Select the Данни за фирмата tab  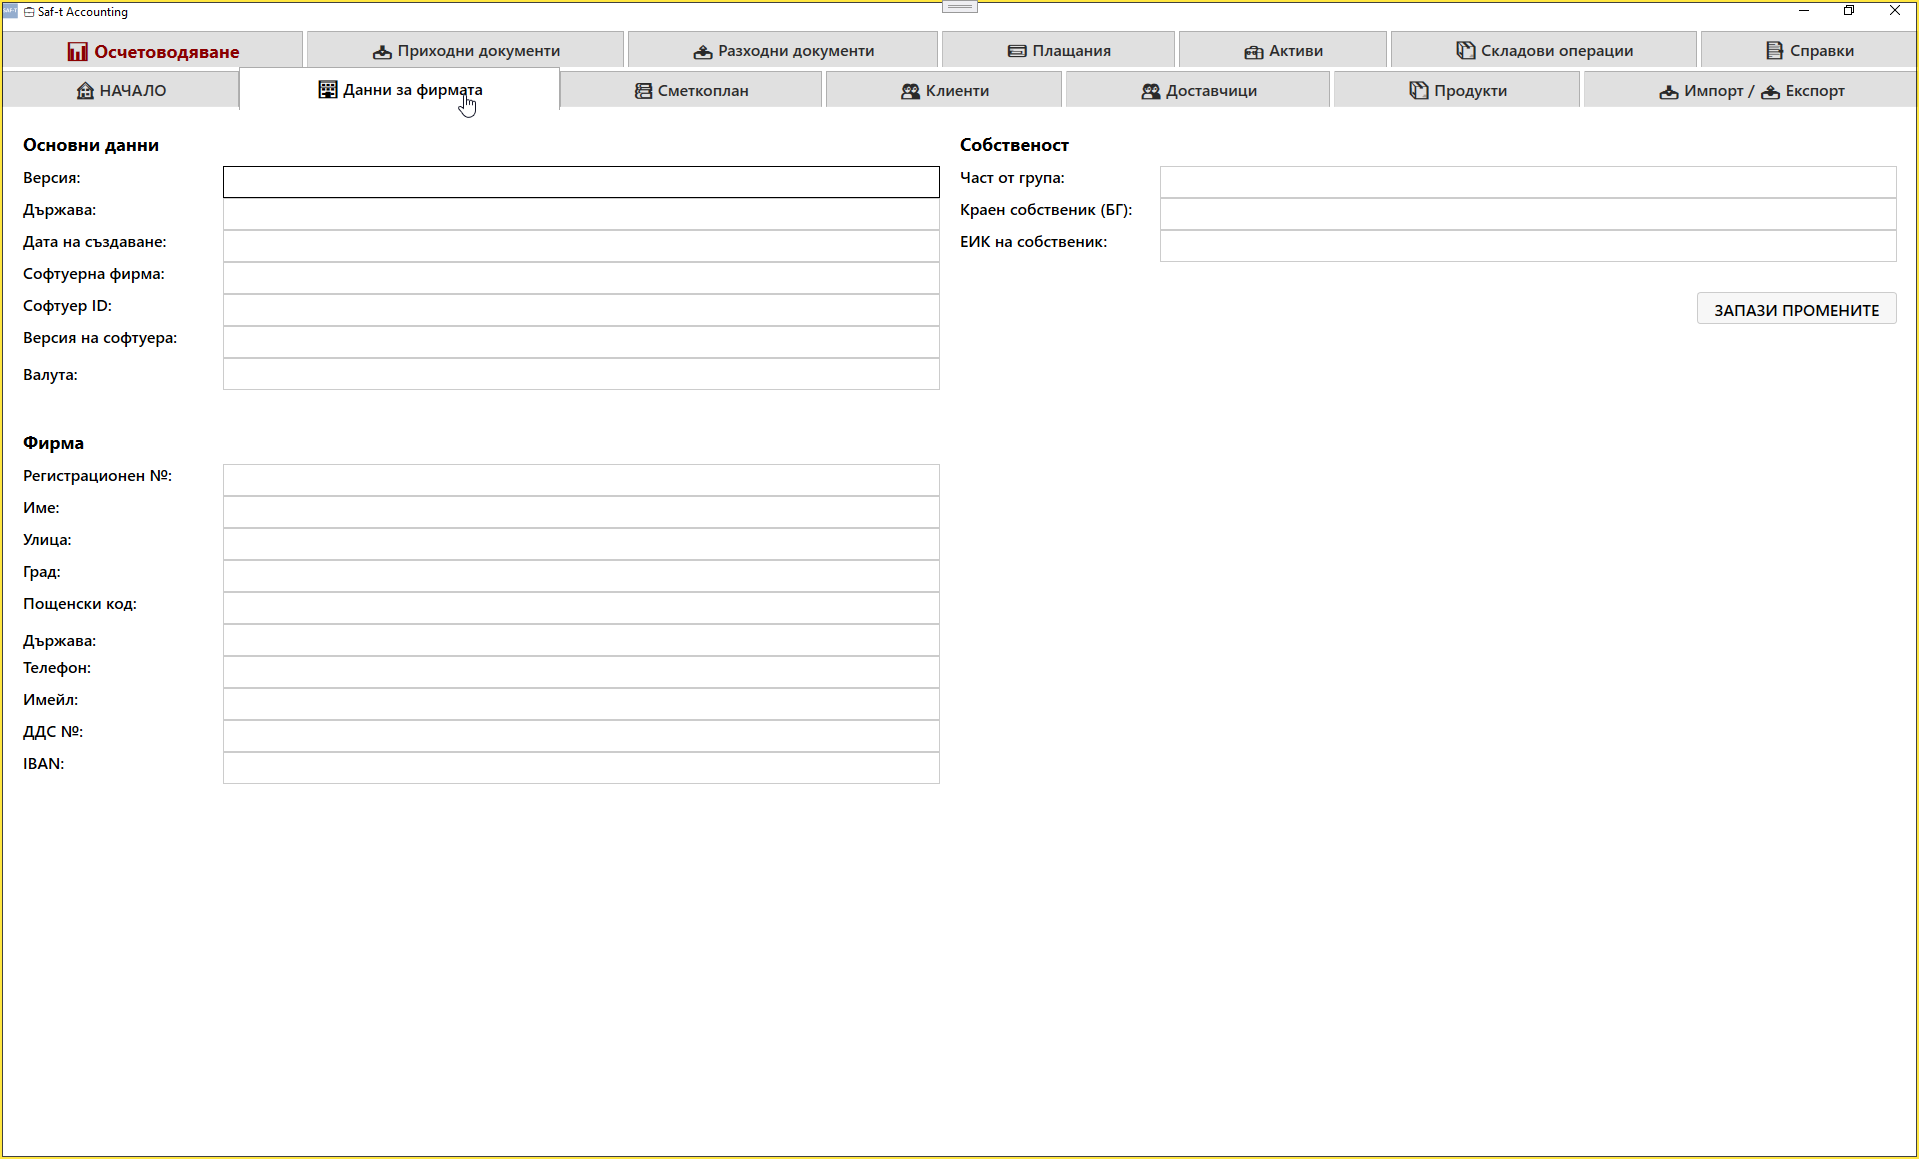pos(400,89)
